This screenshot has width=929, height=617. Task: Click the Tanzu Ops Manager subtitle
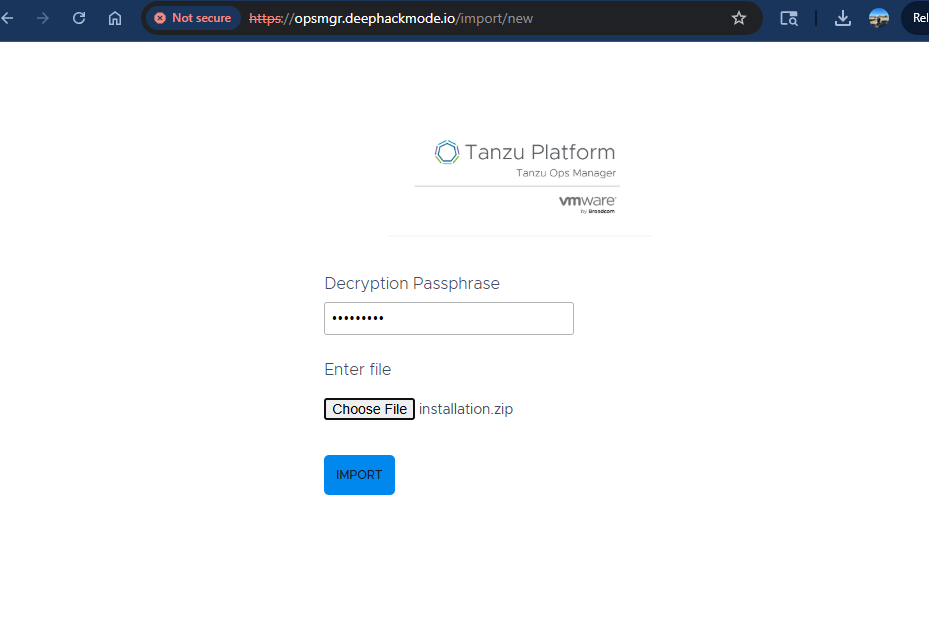pyautogui.click(x=566, y=173)
